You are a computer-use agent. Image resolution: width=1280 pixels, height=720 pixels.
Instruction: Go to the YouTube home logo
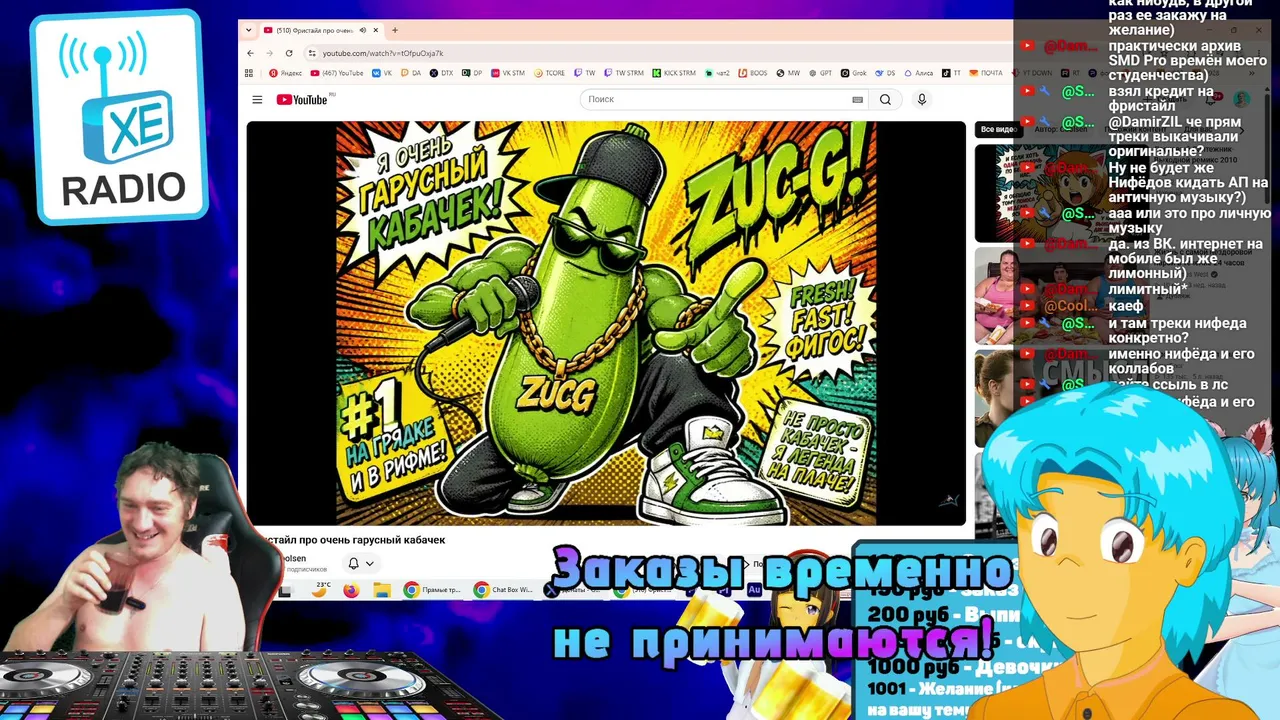click(x=302, y=100)
